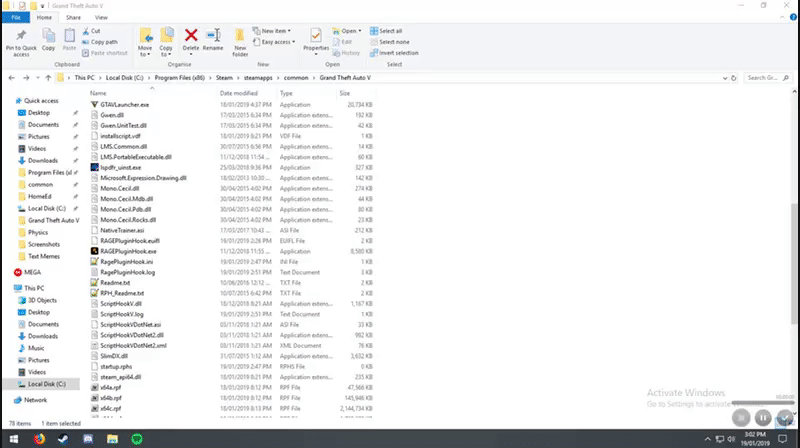Switch to the Share ribbon tab
This screenshot has height=448, width=800.
coord(73,17)
